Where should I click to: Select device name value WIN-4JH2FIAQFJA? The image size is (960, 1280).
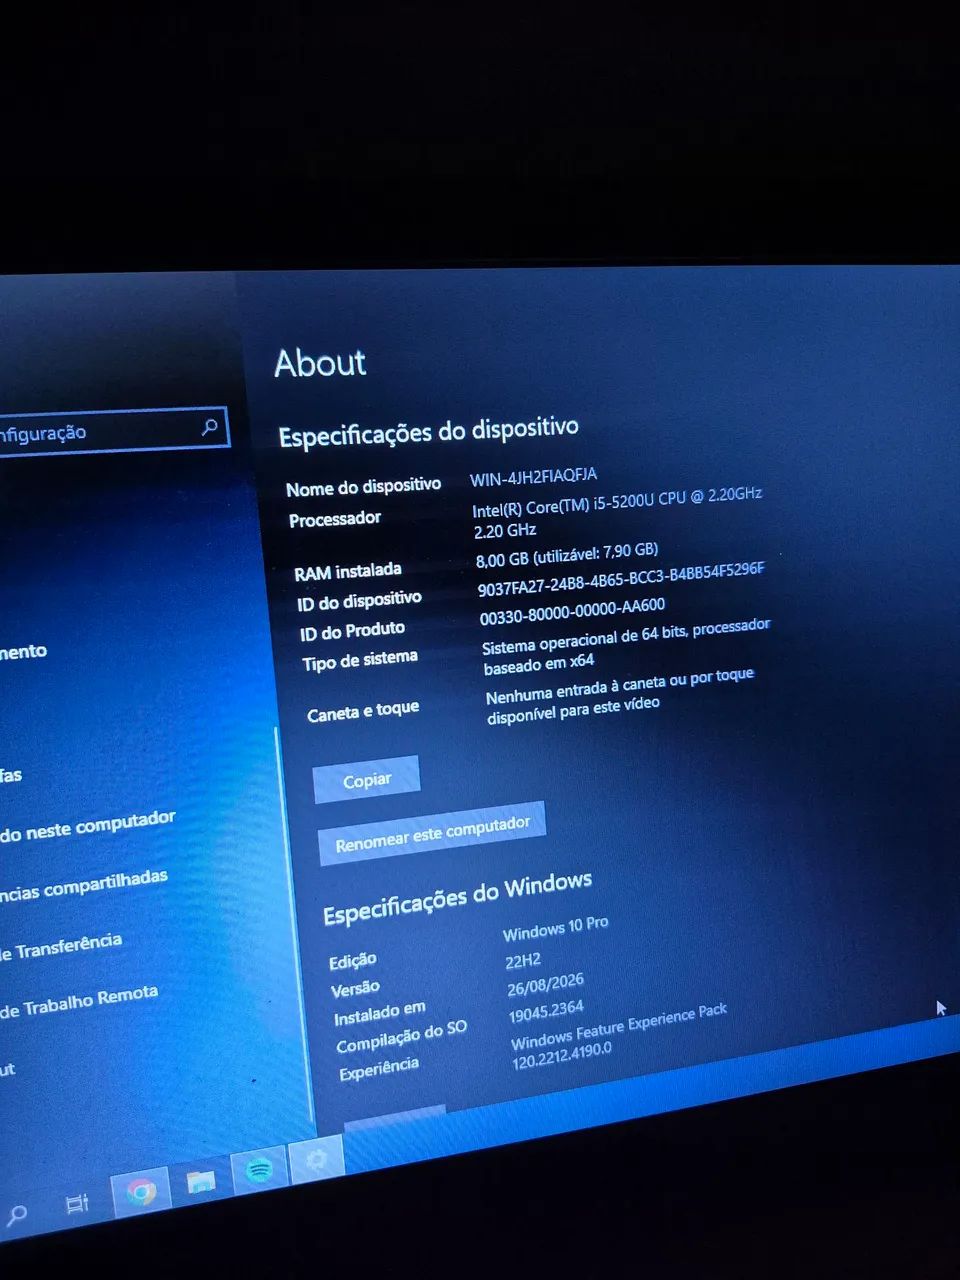click(533, 476)
